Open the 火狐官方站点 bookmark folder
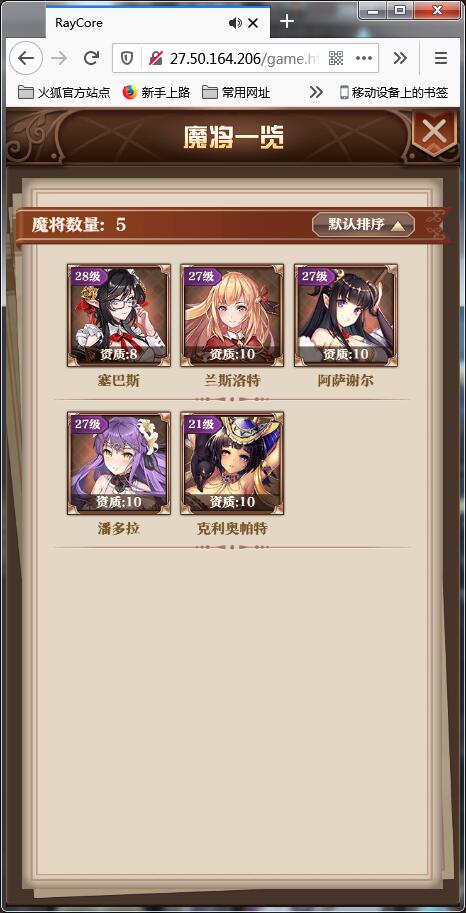The image size is (466, 913). [64, 92]
